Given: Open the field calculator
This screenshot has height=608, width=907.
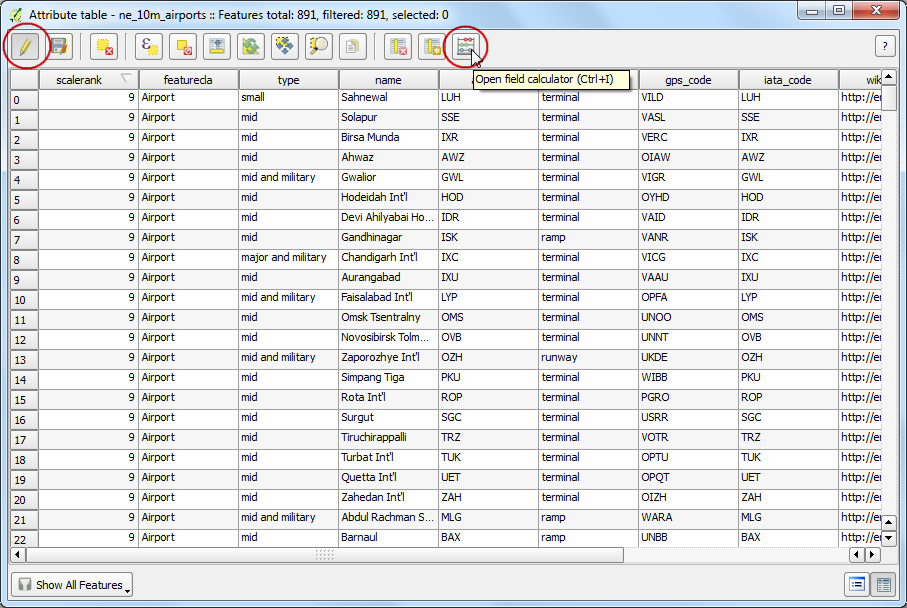Looking at the screenshot, I should [465, 46].
